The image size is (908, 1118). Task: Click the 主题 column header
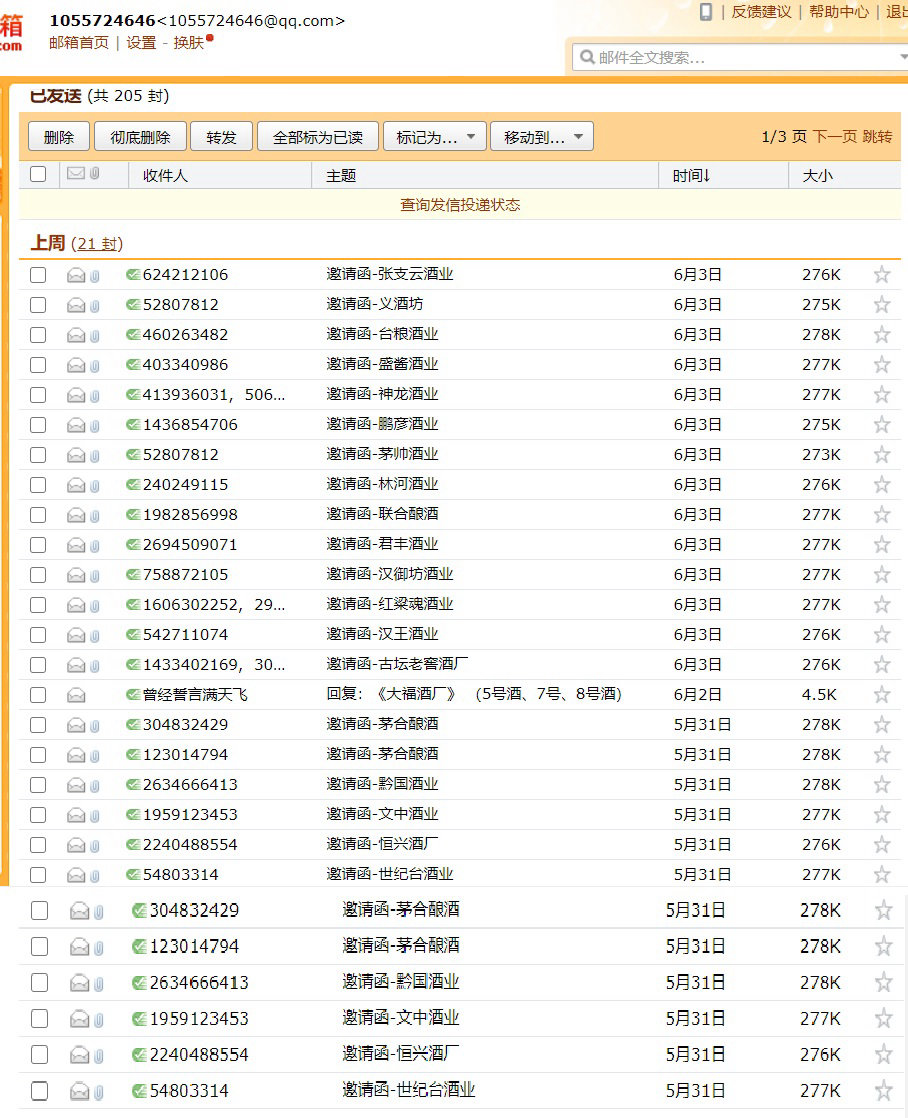click(x=341, y=175)
